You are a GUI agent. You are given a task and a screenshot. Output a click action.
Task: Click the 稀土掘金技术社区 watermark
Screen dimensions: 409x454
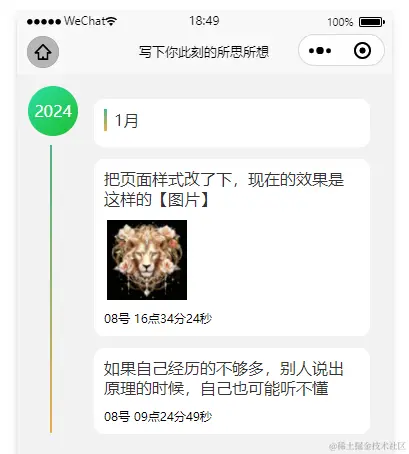click(x=367, y=446)
